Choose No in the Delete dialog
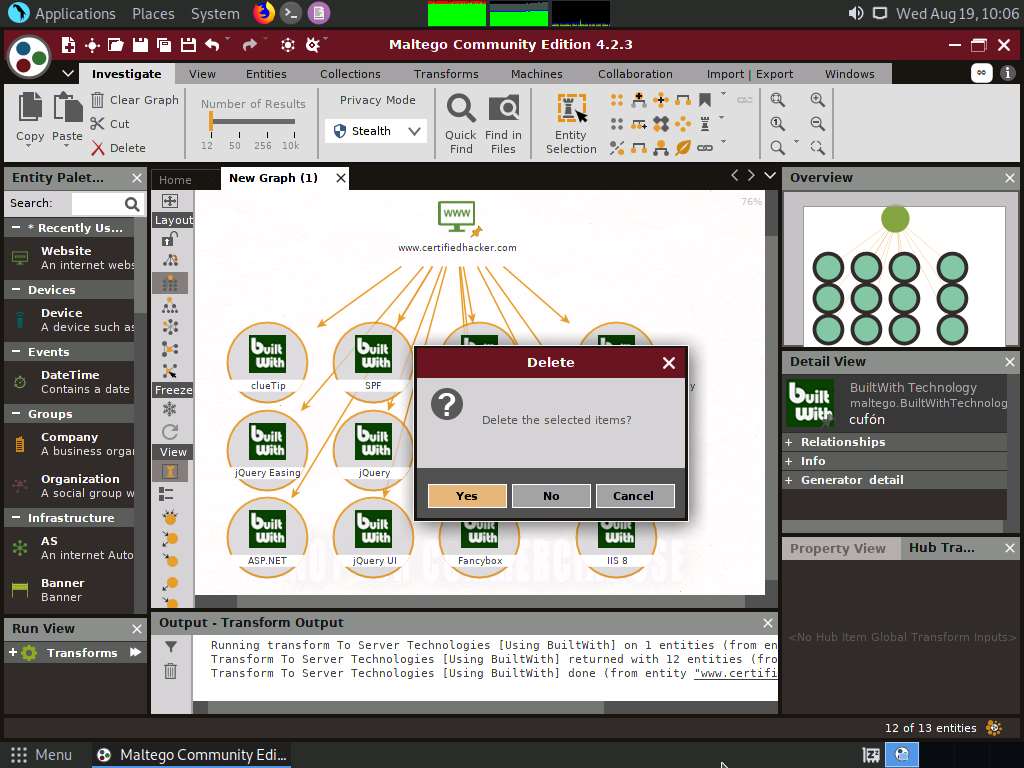This screenshot has height=768, width=1024. tap(551, 496)
